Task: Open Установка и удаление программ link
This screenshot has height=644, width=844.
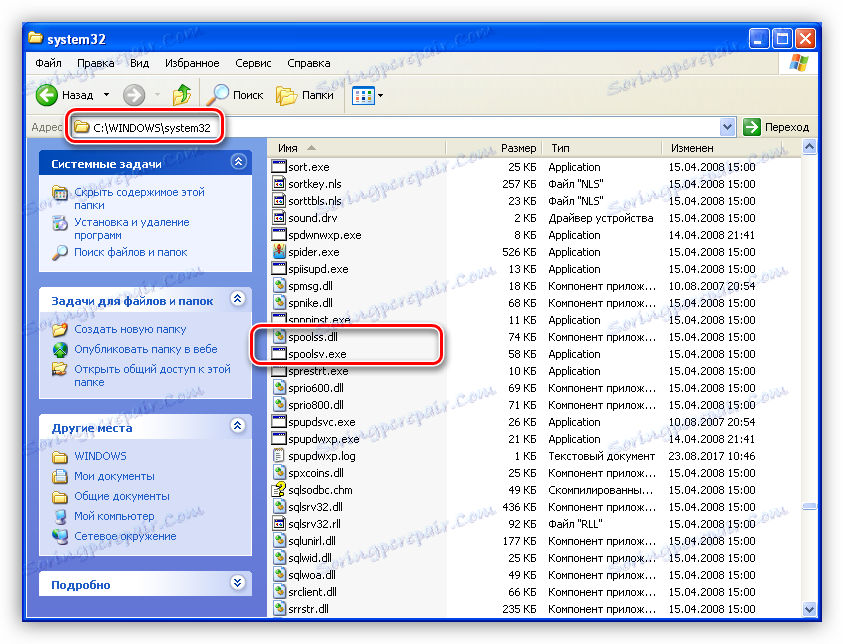Action: (132, 229)
